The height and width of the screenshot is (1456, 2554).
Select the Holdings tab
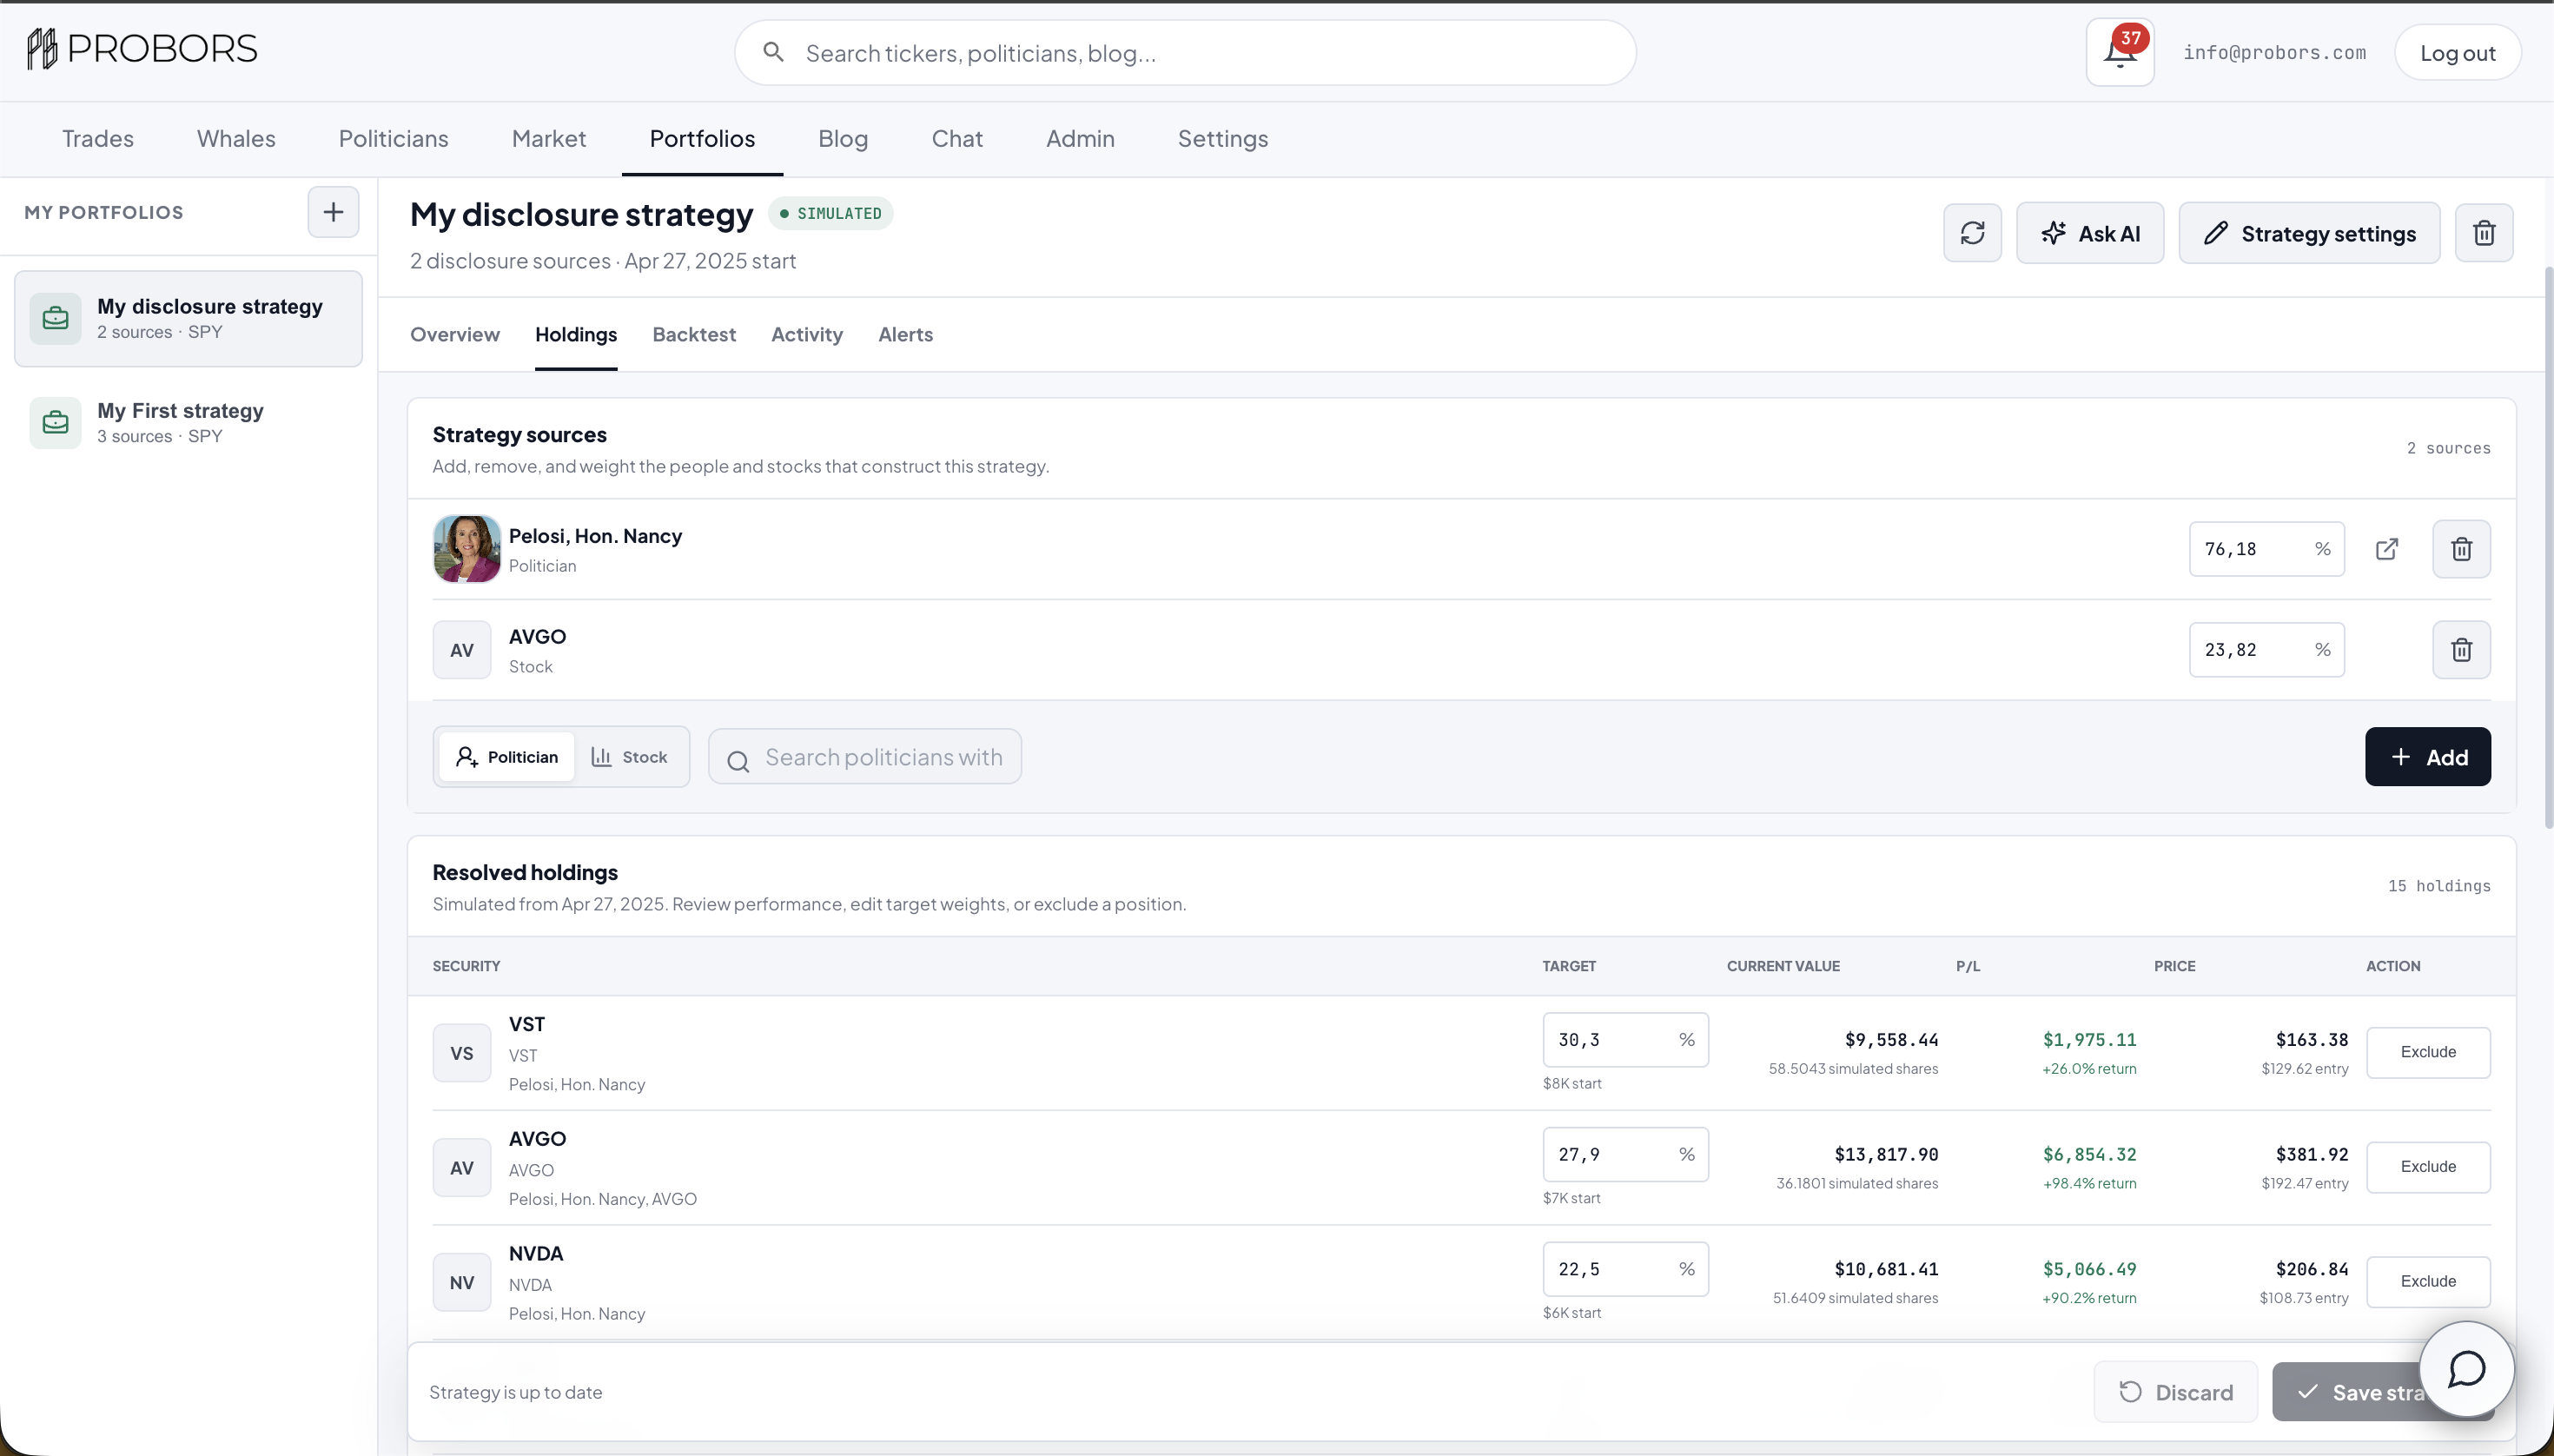(576, 335)
